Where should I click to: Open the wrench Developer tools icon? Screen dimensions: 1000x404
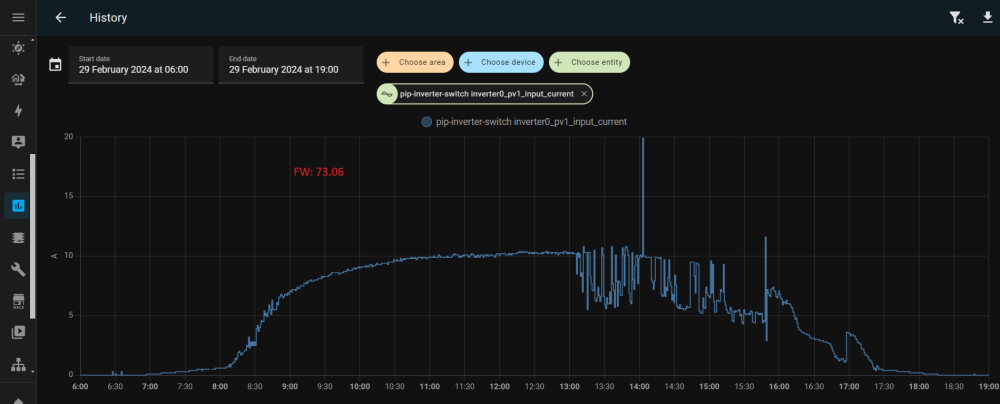tap(18, 269)
